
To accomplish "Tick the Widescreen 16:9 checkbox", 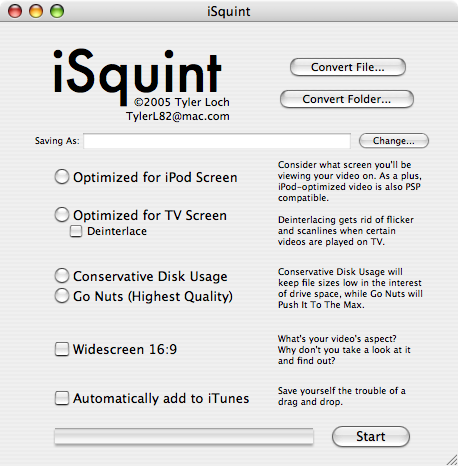I will coord(62,349).
